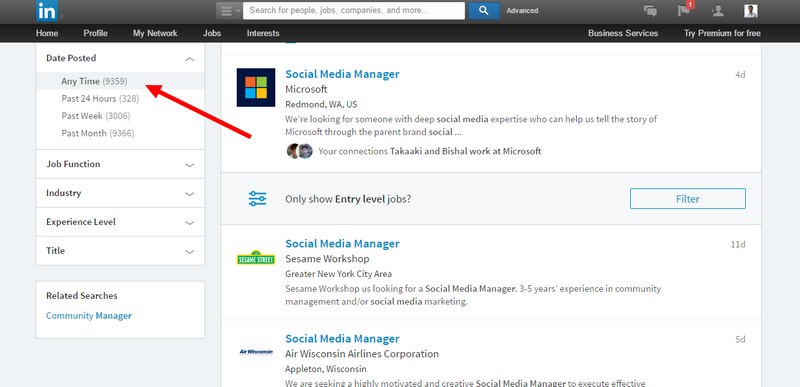Open Microsoft Social Media Manager job
This screenshot has width=800, height=387.
(x=342, y=74)
